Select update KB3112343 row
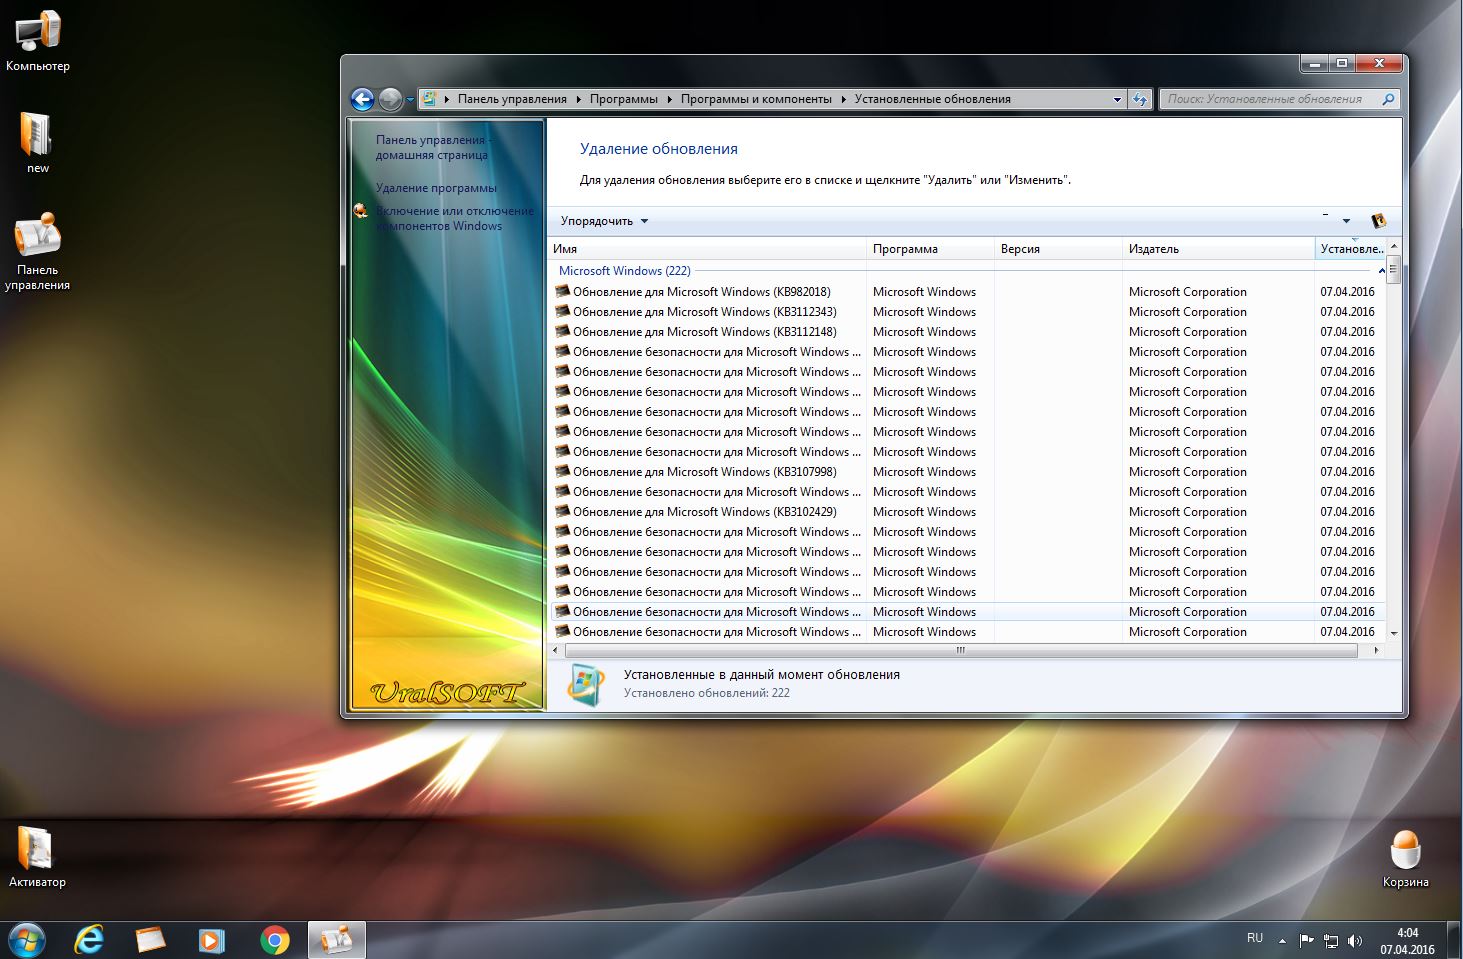 coord(968,312)
